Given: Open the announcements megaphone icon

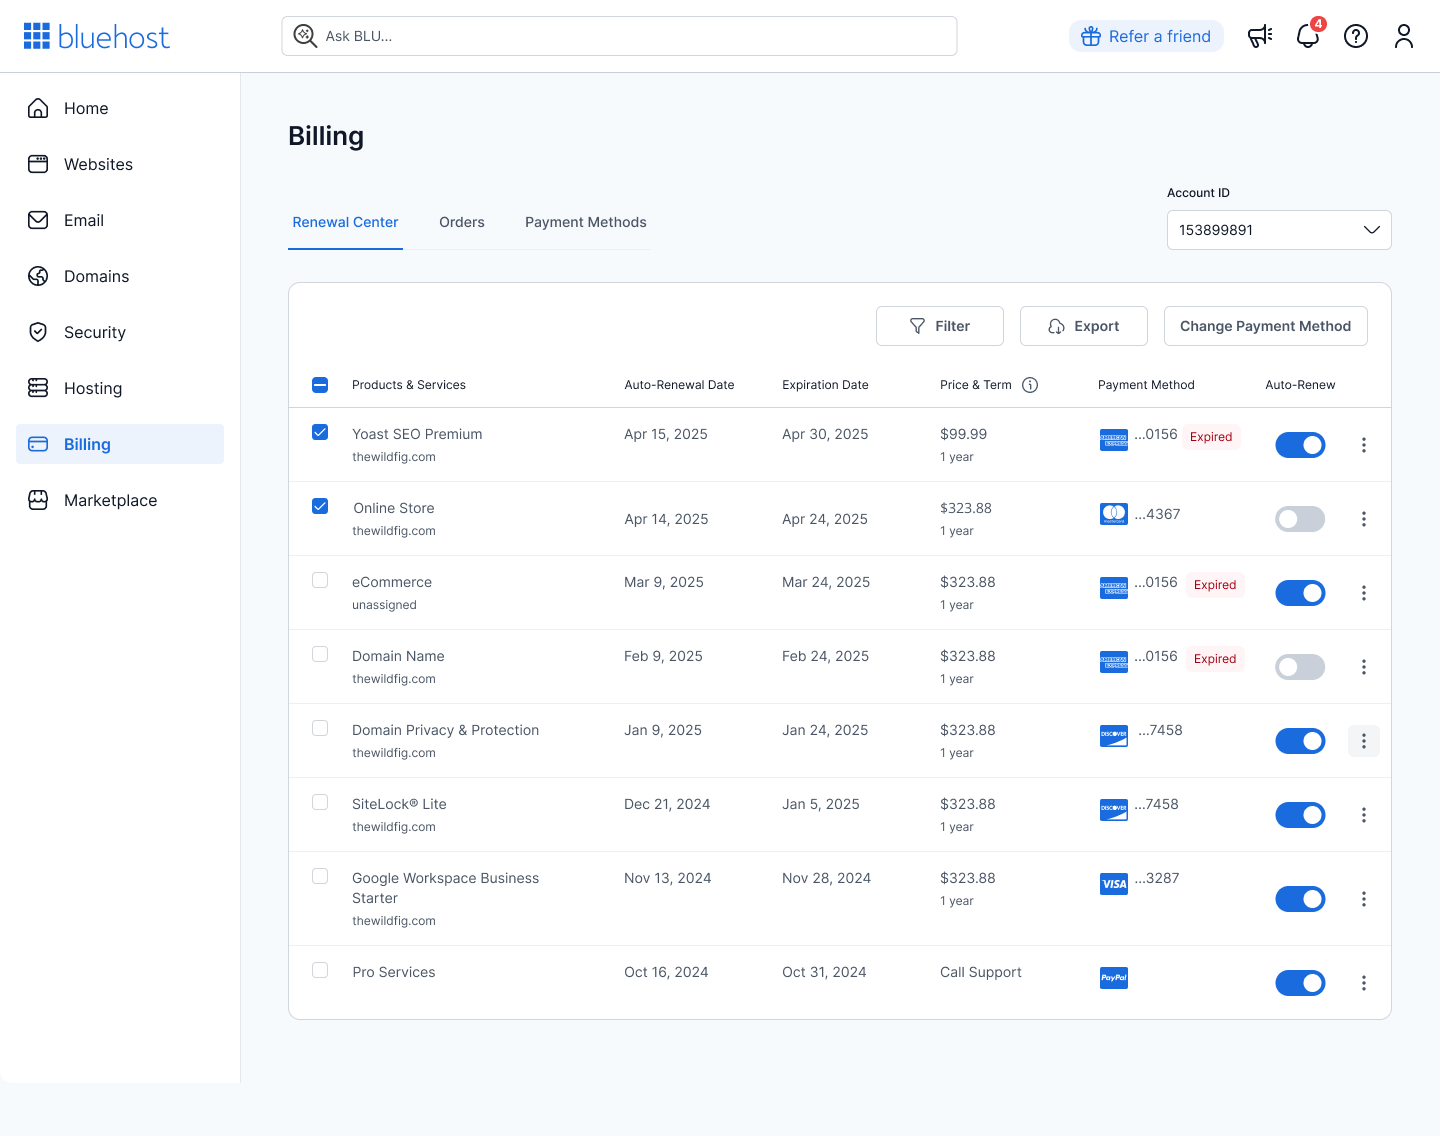Looking at the screenshot, I should click(x=1259, y=37).
